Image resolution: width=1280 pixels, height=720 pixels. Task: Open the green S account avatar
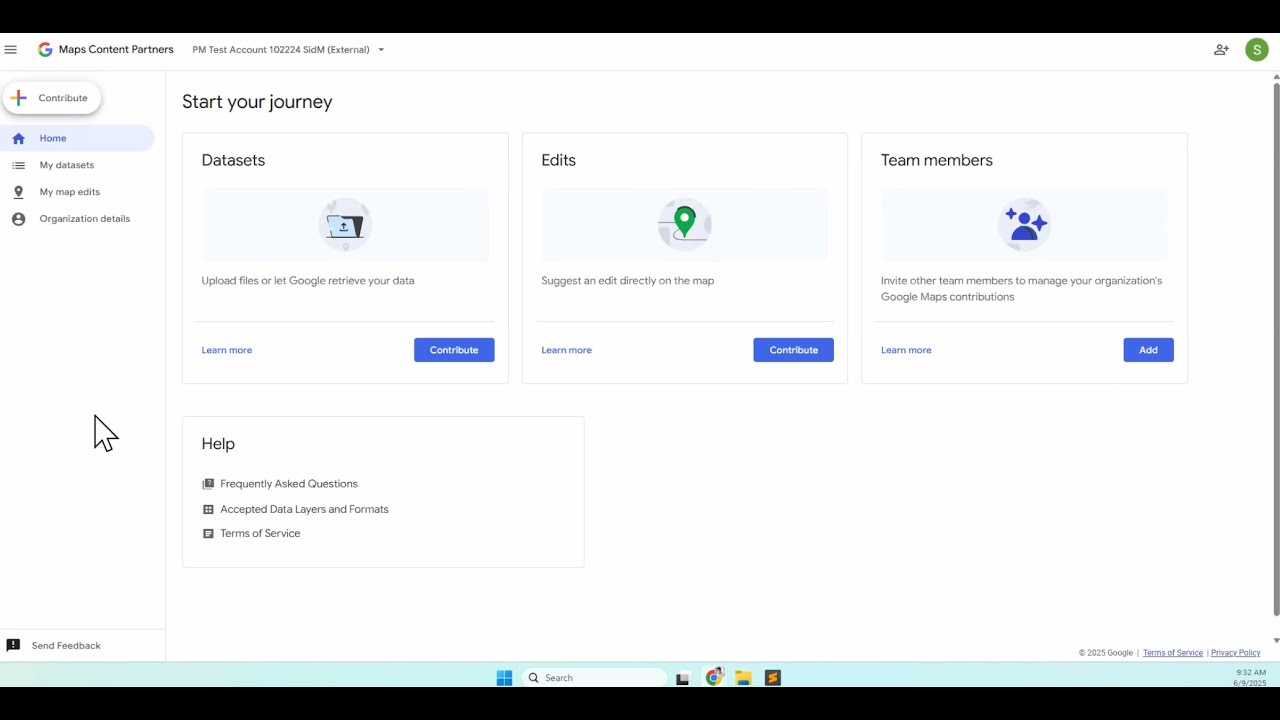coord(1257,50)
